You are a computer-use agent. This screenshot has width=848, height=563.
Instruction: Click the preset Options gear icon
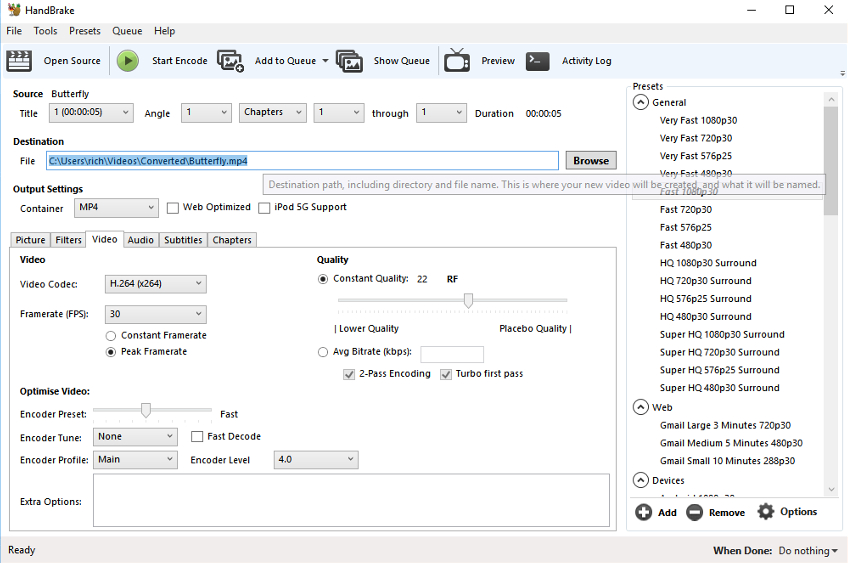[766, 512]
